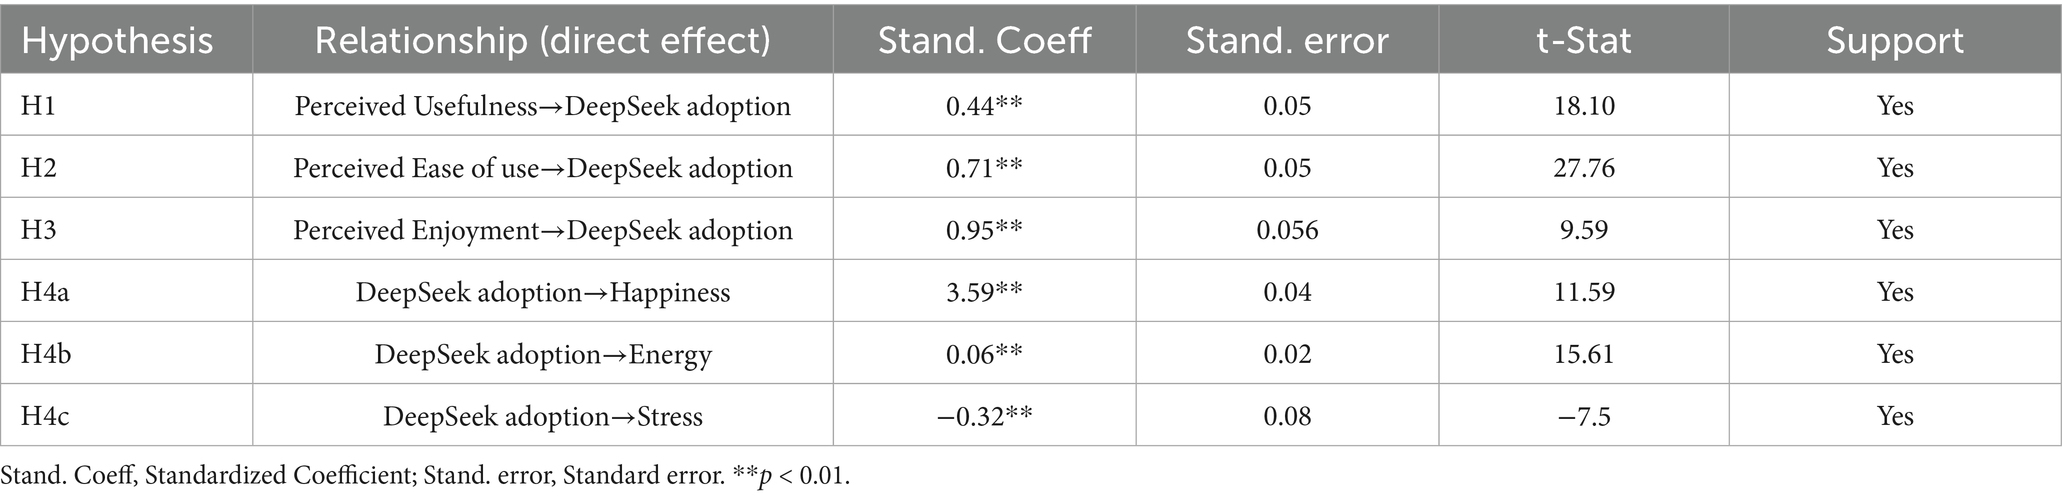Viewport: 2062px width, 500px height.
Task: Click the 0.056 standard error value
Action: (x=1287, y=230)
